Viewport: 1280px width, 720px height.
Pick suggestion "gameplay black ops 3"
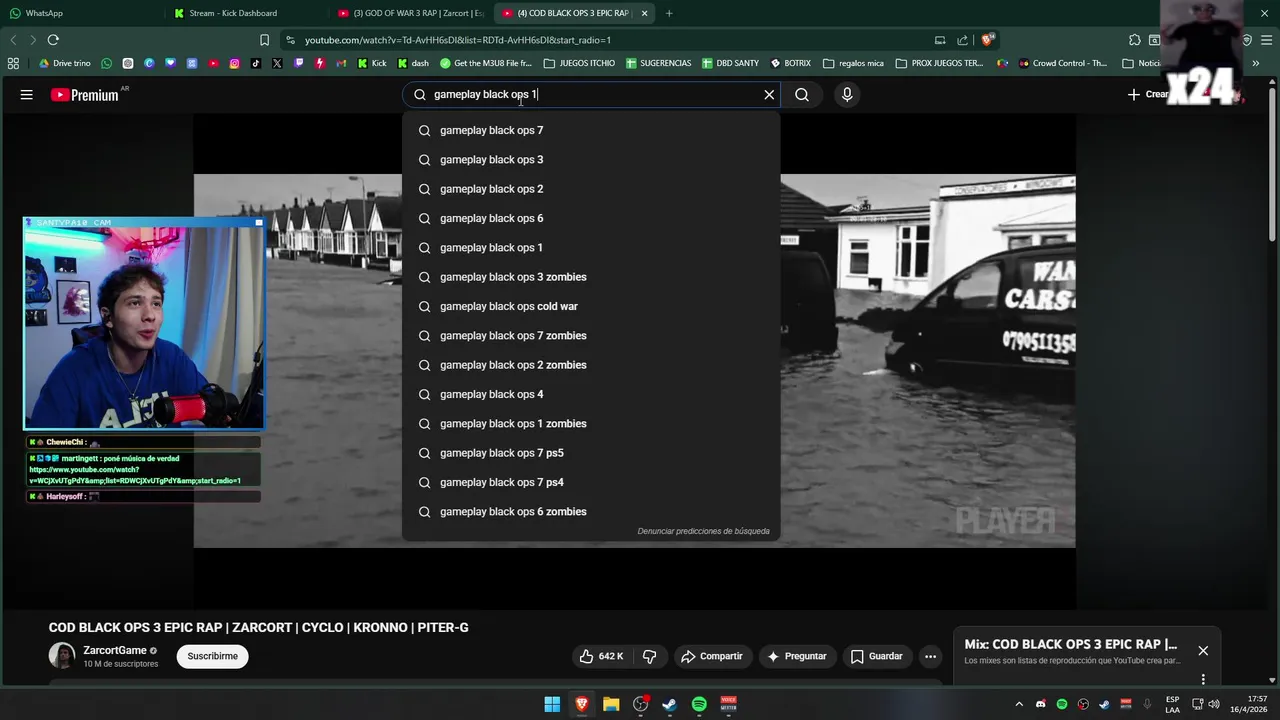pyautogui.click(x=591, y=160)
